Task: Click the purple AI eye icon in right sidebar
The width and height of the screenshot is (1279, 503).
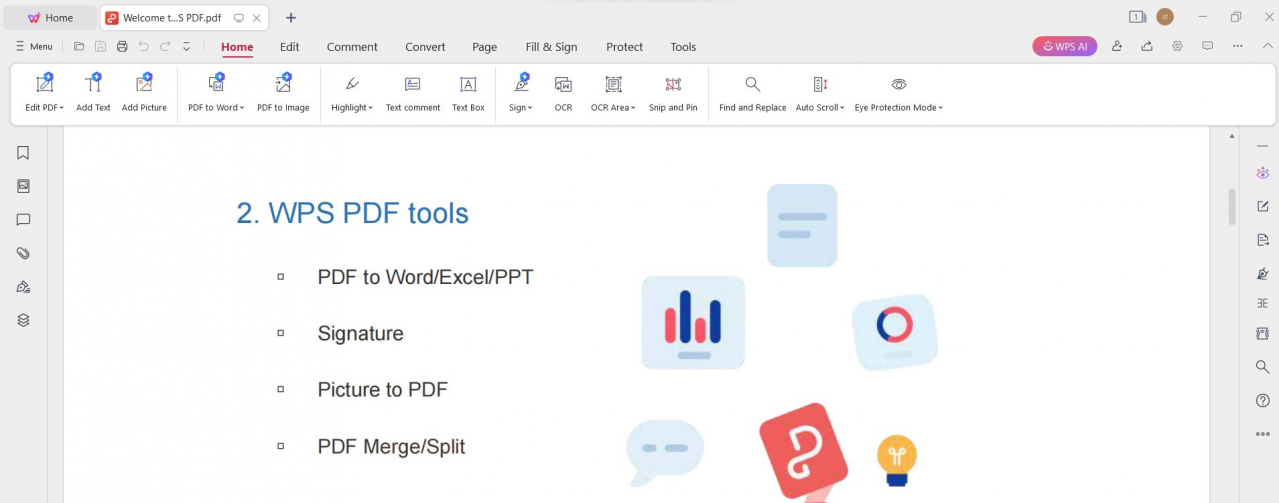Action: click(1262, 173)
